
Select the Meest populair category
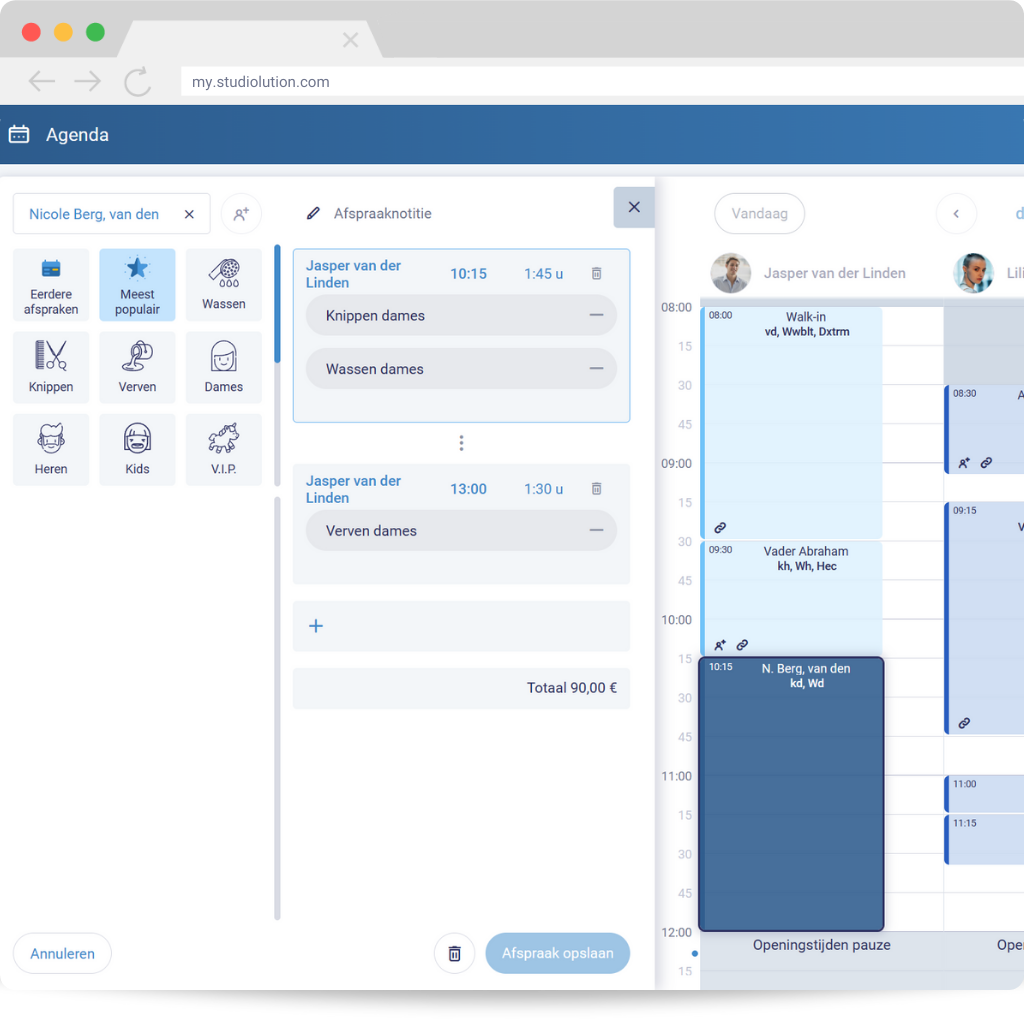(137, 285)
